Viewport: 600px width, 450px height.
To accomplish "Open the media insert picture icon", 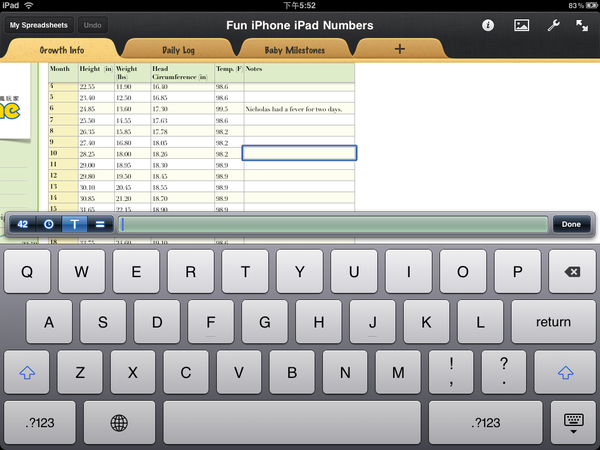I will pos(521,26).
